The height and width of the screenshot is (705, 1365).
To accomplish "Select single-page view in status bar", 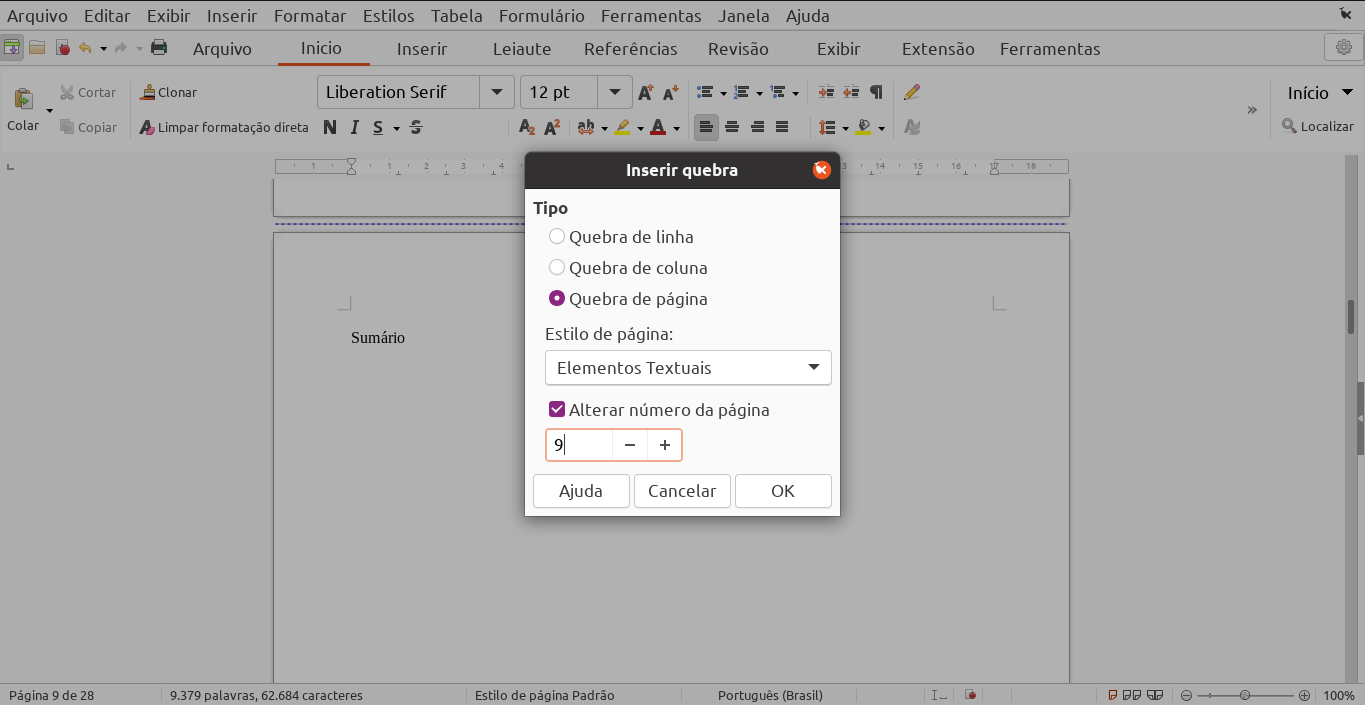I will point(1114,695).
